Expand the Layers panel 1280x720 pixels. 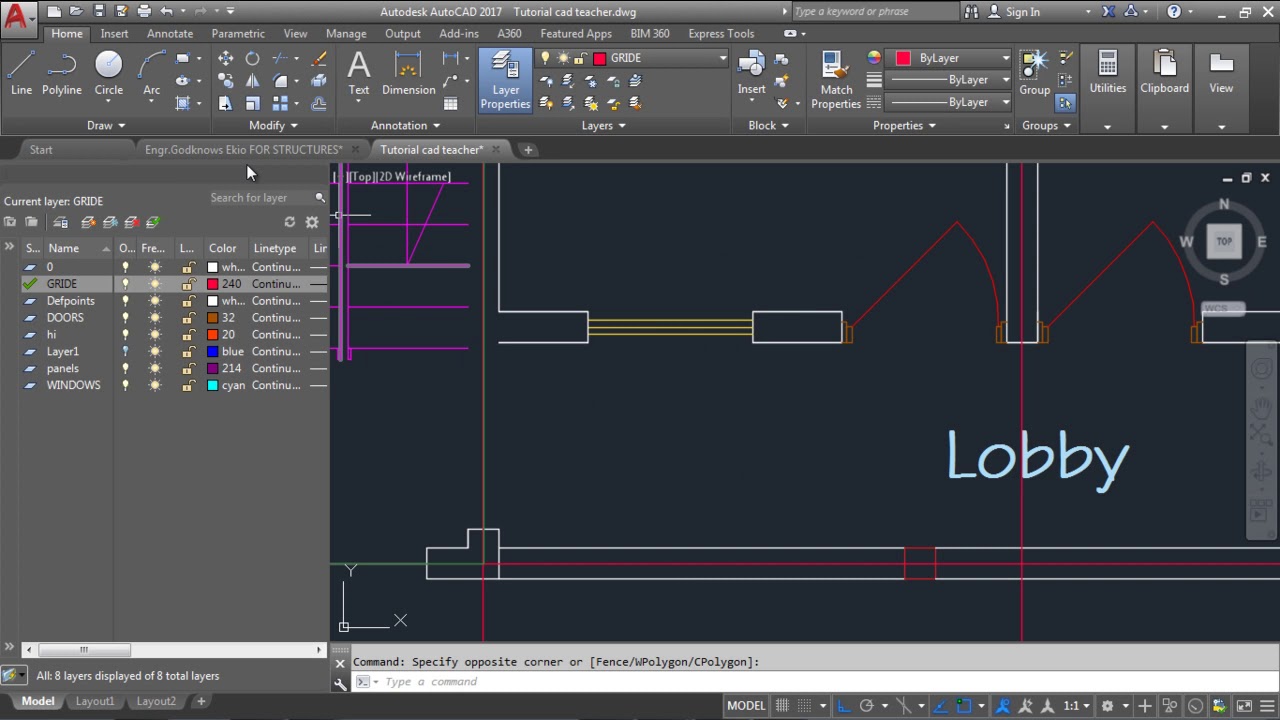point(604,126)
